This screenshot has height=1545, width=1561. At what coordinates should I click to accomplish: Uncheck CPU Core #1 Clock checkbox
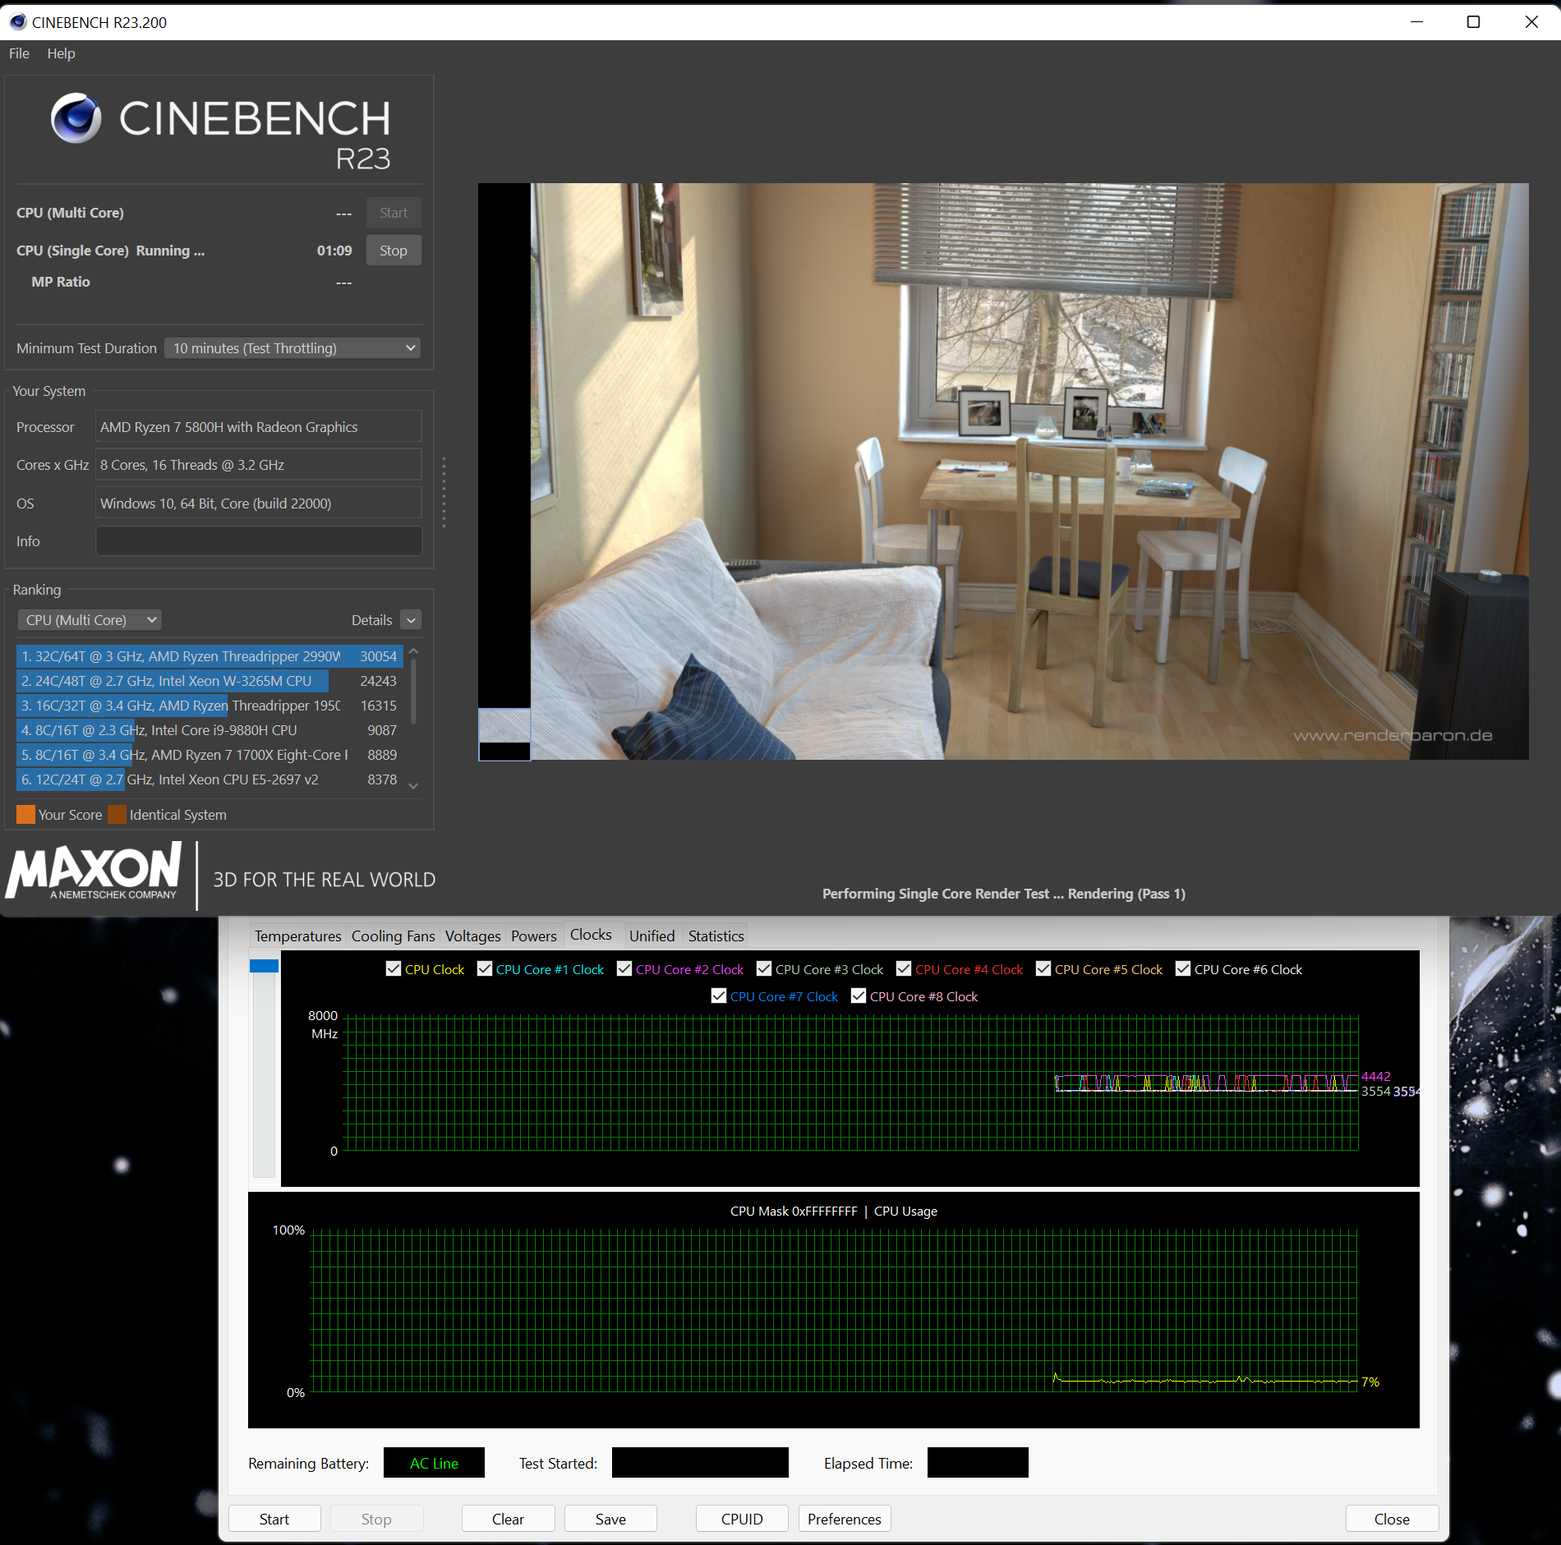coord(485,969)
